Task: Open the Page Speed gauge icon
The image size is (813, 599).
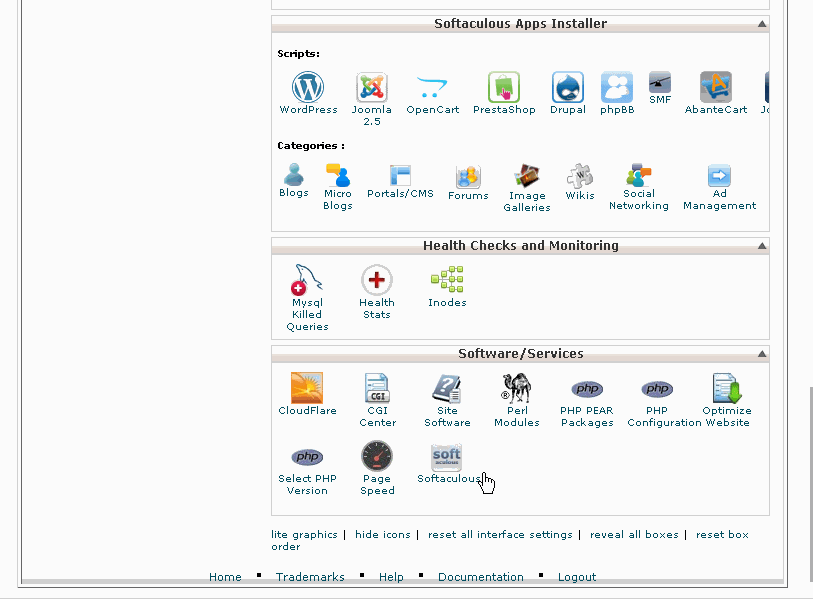Action: coord(377,456)
